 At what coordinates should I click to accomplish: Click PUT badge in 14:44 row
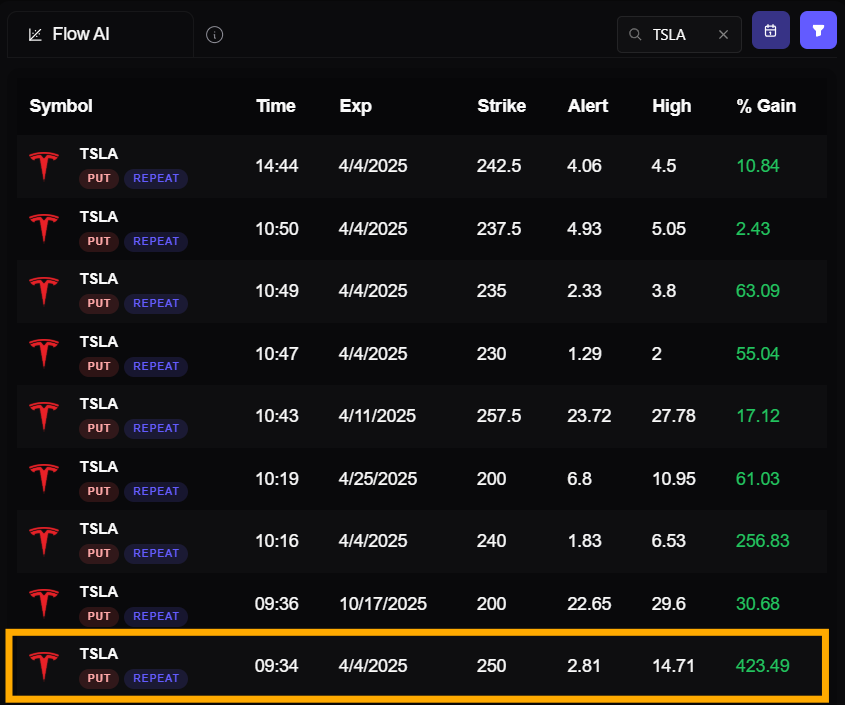click(99, 178)
